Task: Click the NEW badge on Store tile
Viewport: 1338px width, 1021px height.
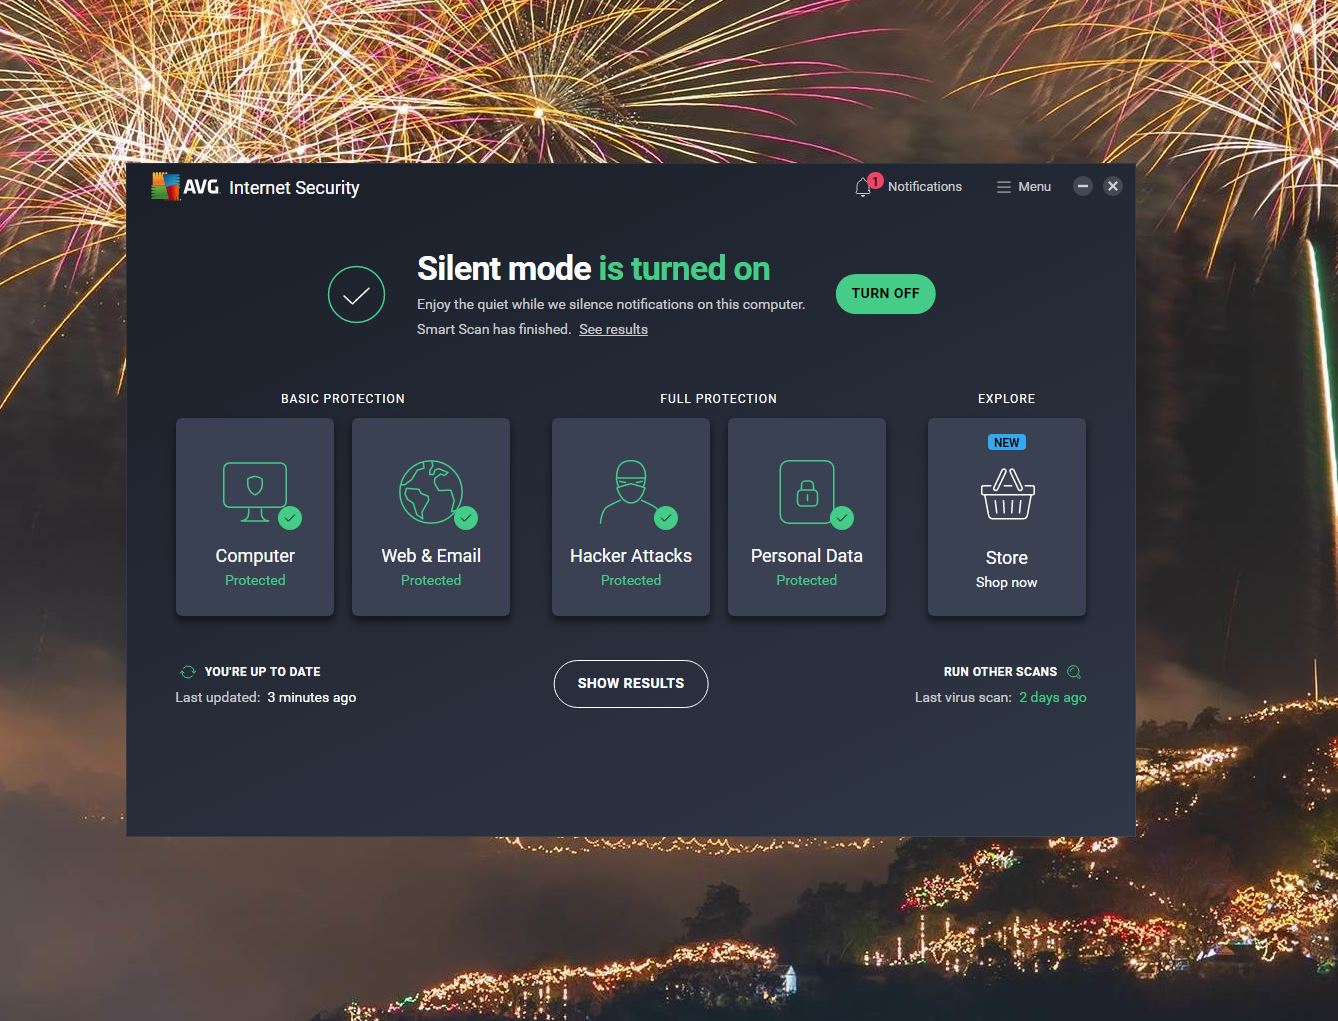Action: tap(1006, 442)
